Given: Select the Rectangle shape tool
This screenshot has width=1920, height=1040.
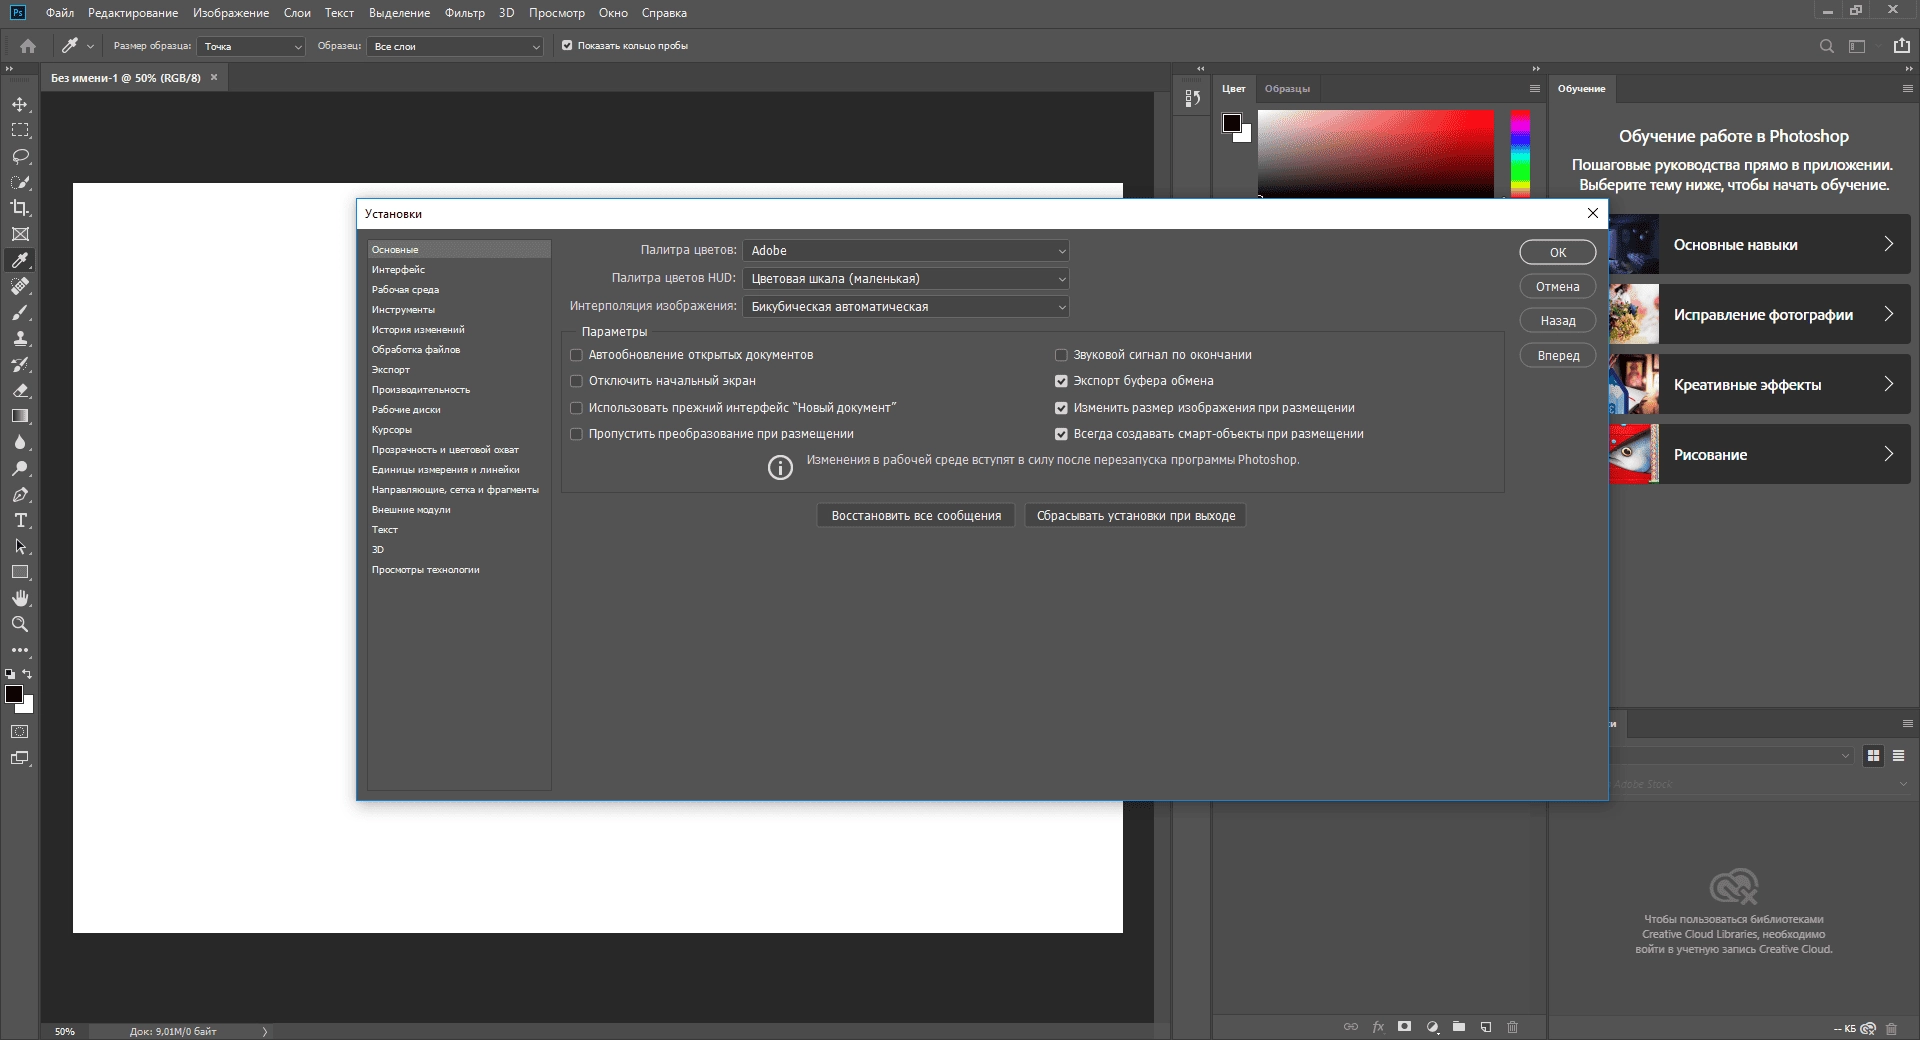Looking at the screenshot, I should click(20, 573).
